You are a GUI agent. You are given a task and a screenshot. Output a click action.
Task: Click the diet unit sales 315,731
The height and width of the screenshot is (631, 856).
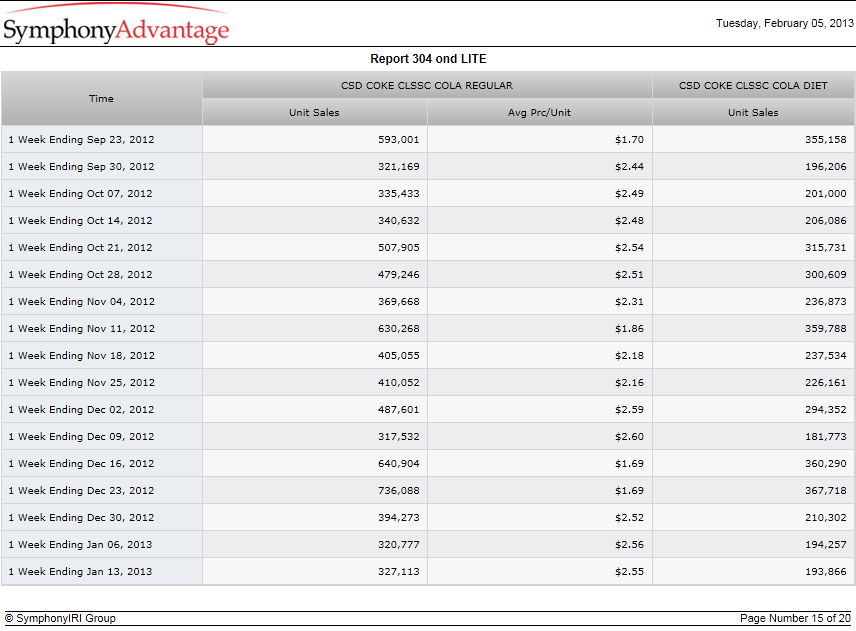coord(825,248)
